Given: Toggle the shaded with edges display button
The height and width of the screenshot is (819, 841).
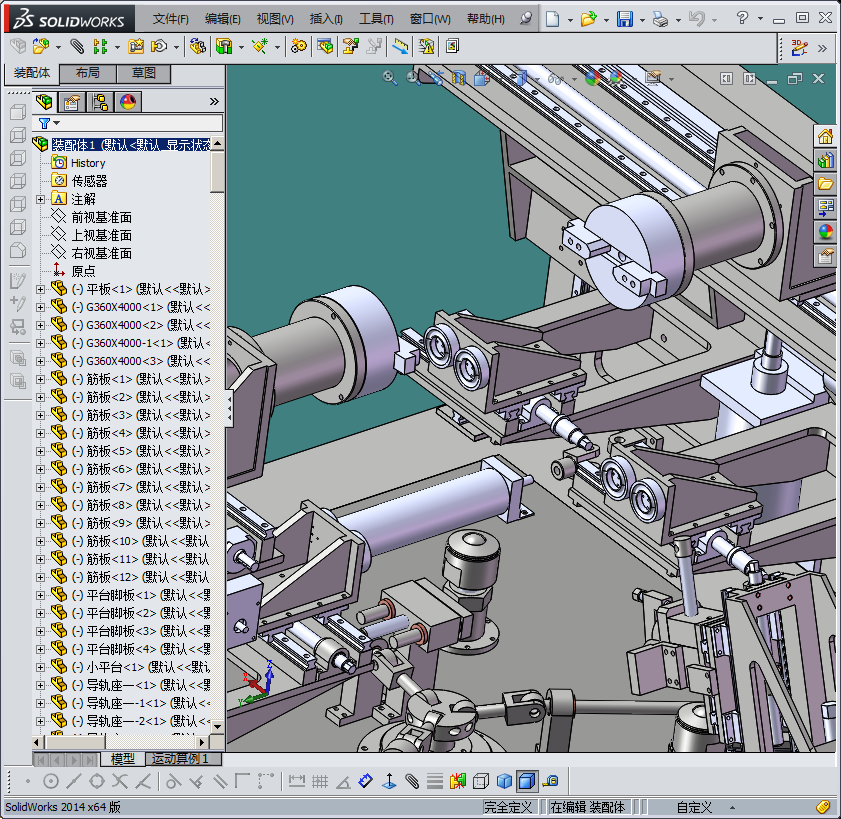Looking at the screenshot, I should [527, 781].
